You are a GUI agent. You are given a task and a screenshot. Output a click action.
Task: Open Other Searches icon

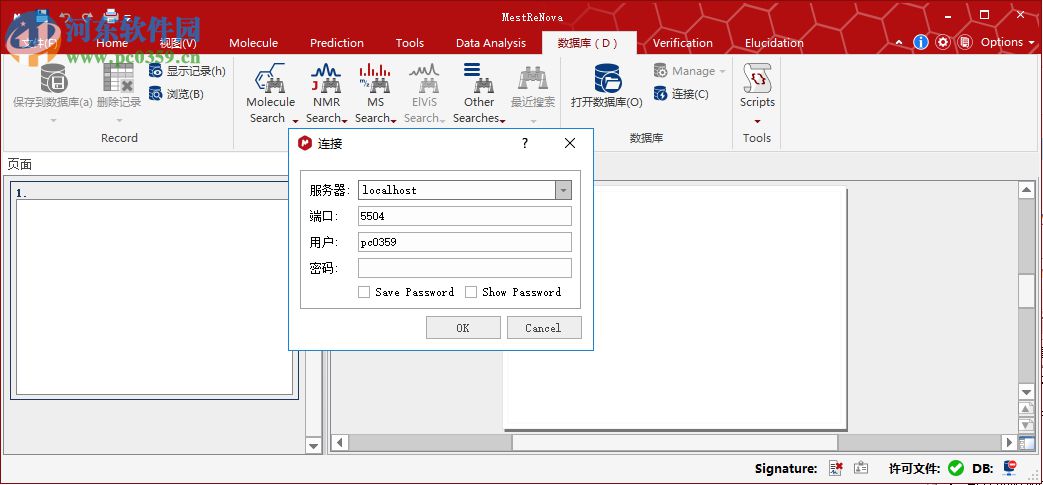(472, 78)
